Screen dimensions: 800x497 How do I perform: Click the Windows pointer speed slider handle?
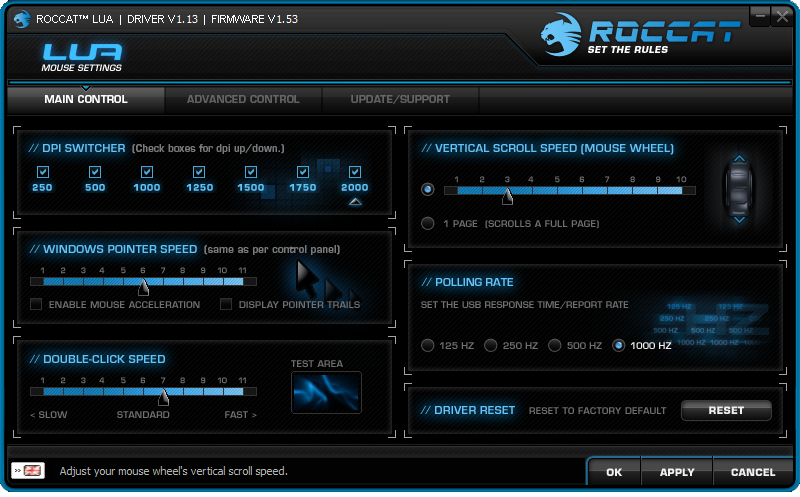[x=143, y=287]
